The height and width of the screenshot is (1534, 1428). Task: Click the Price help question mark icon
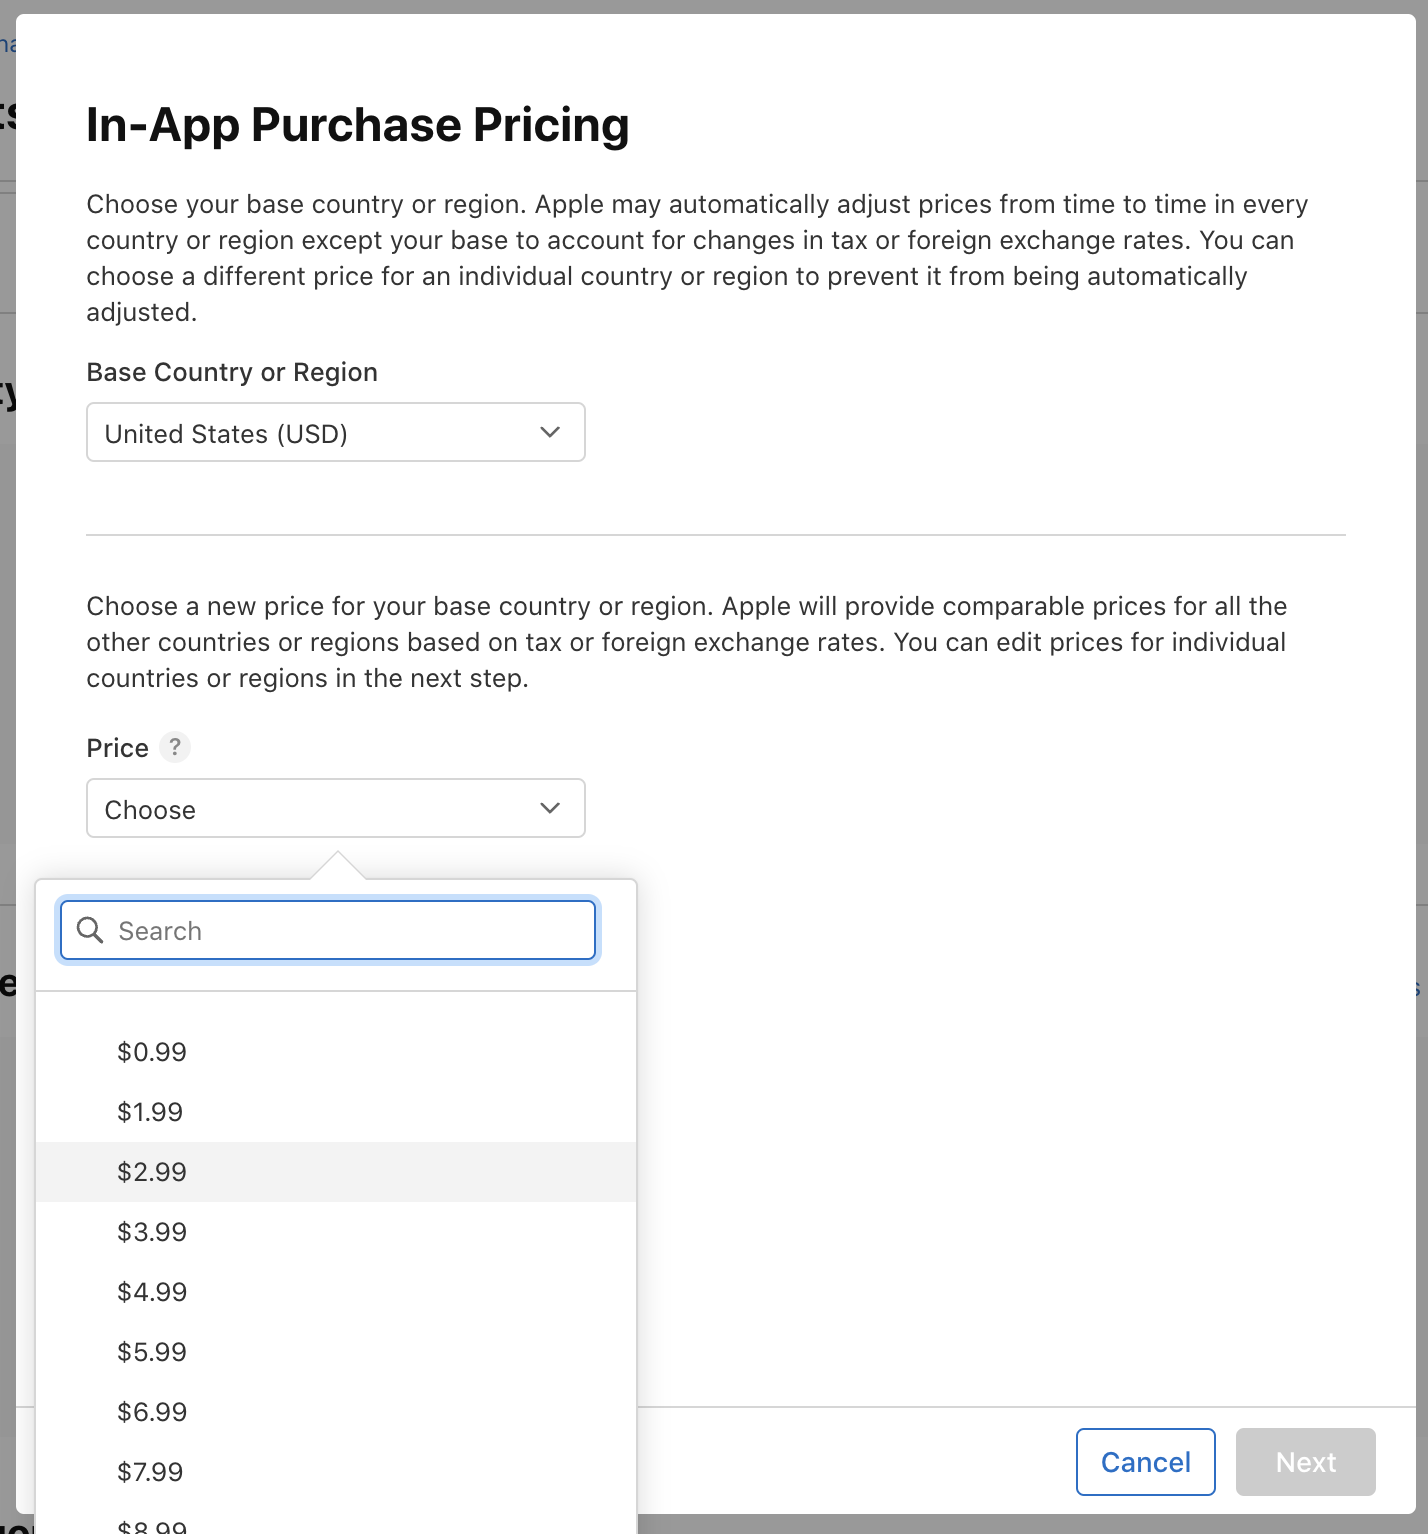click(175, 747)
